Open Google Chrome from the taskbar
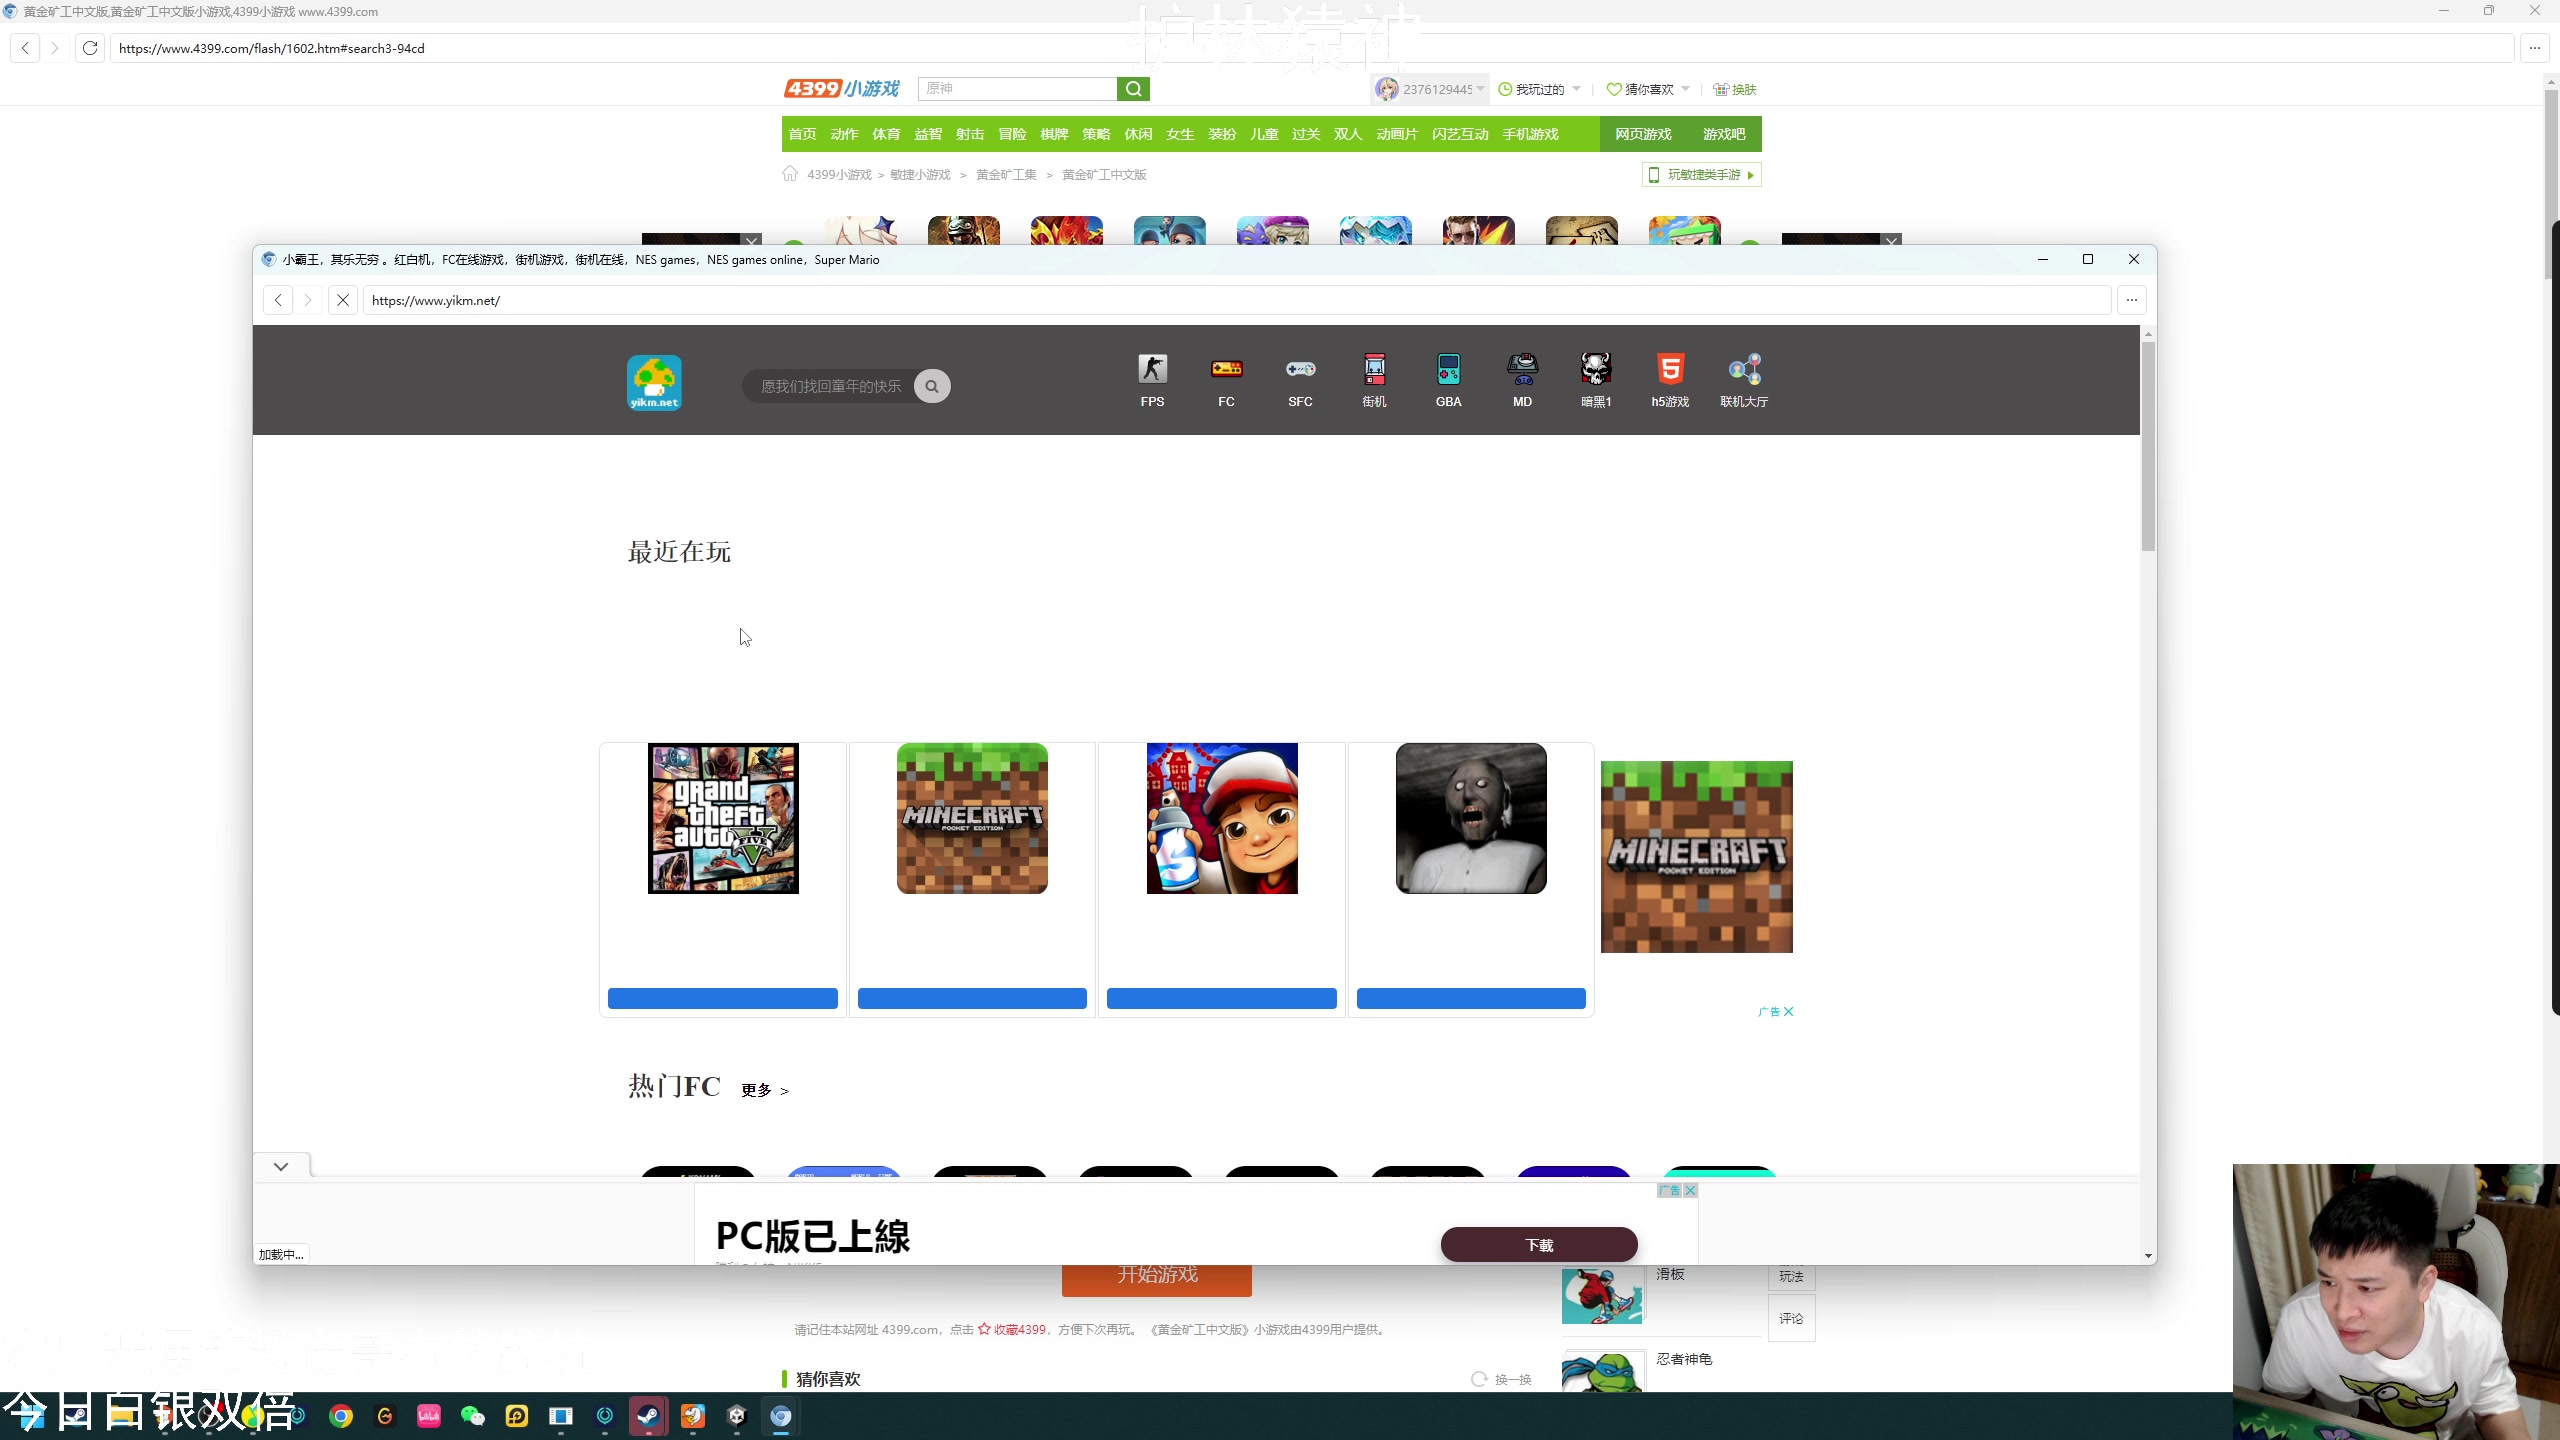Image resolution: width=2560 pixels, height=1440 pixels. click(x=341, y=1416)
